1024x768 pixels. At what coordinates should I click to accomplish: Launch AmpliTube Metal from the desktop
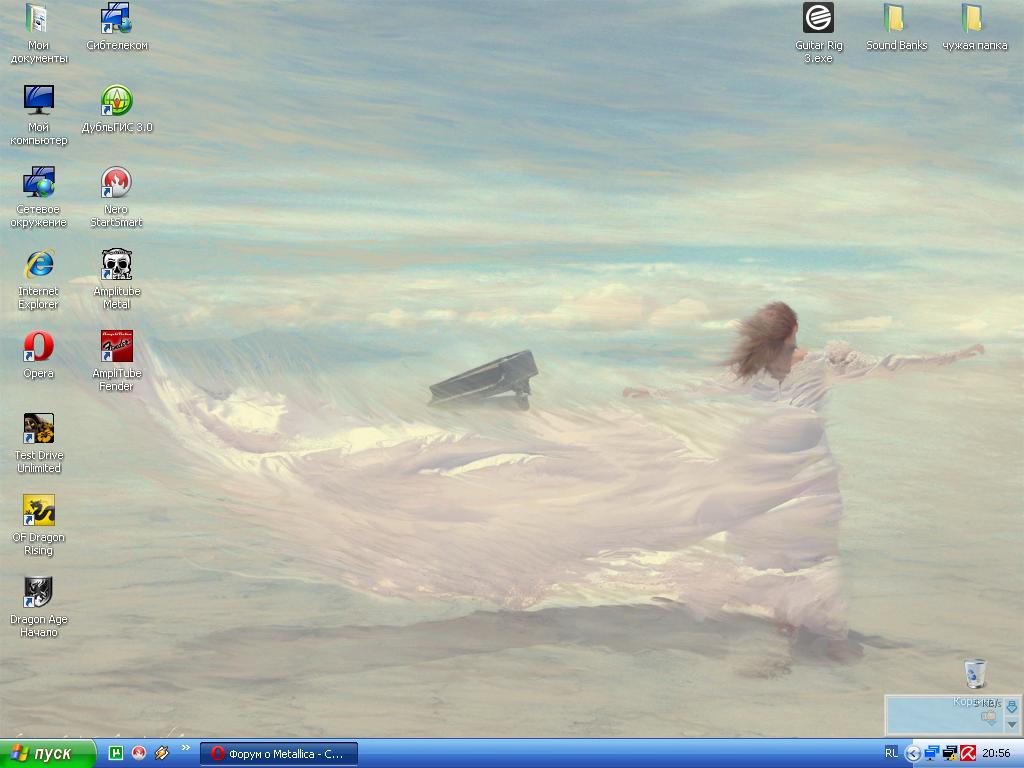coord(117,266)
